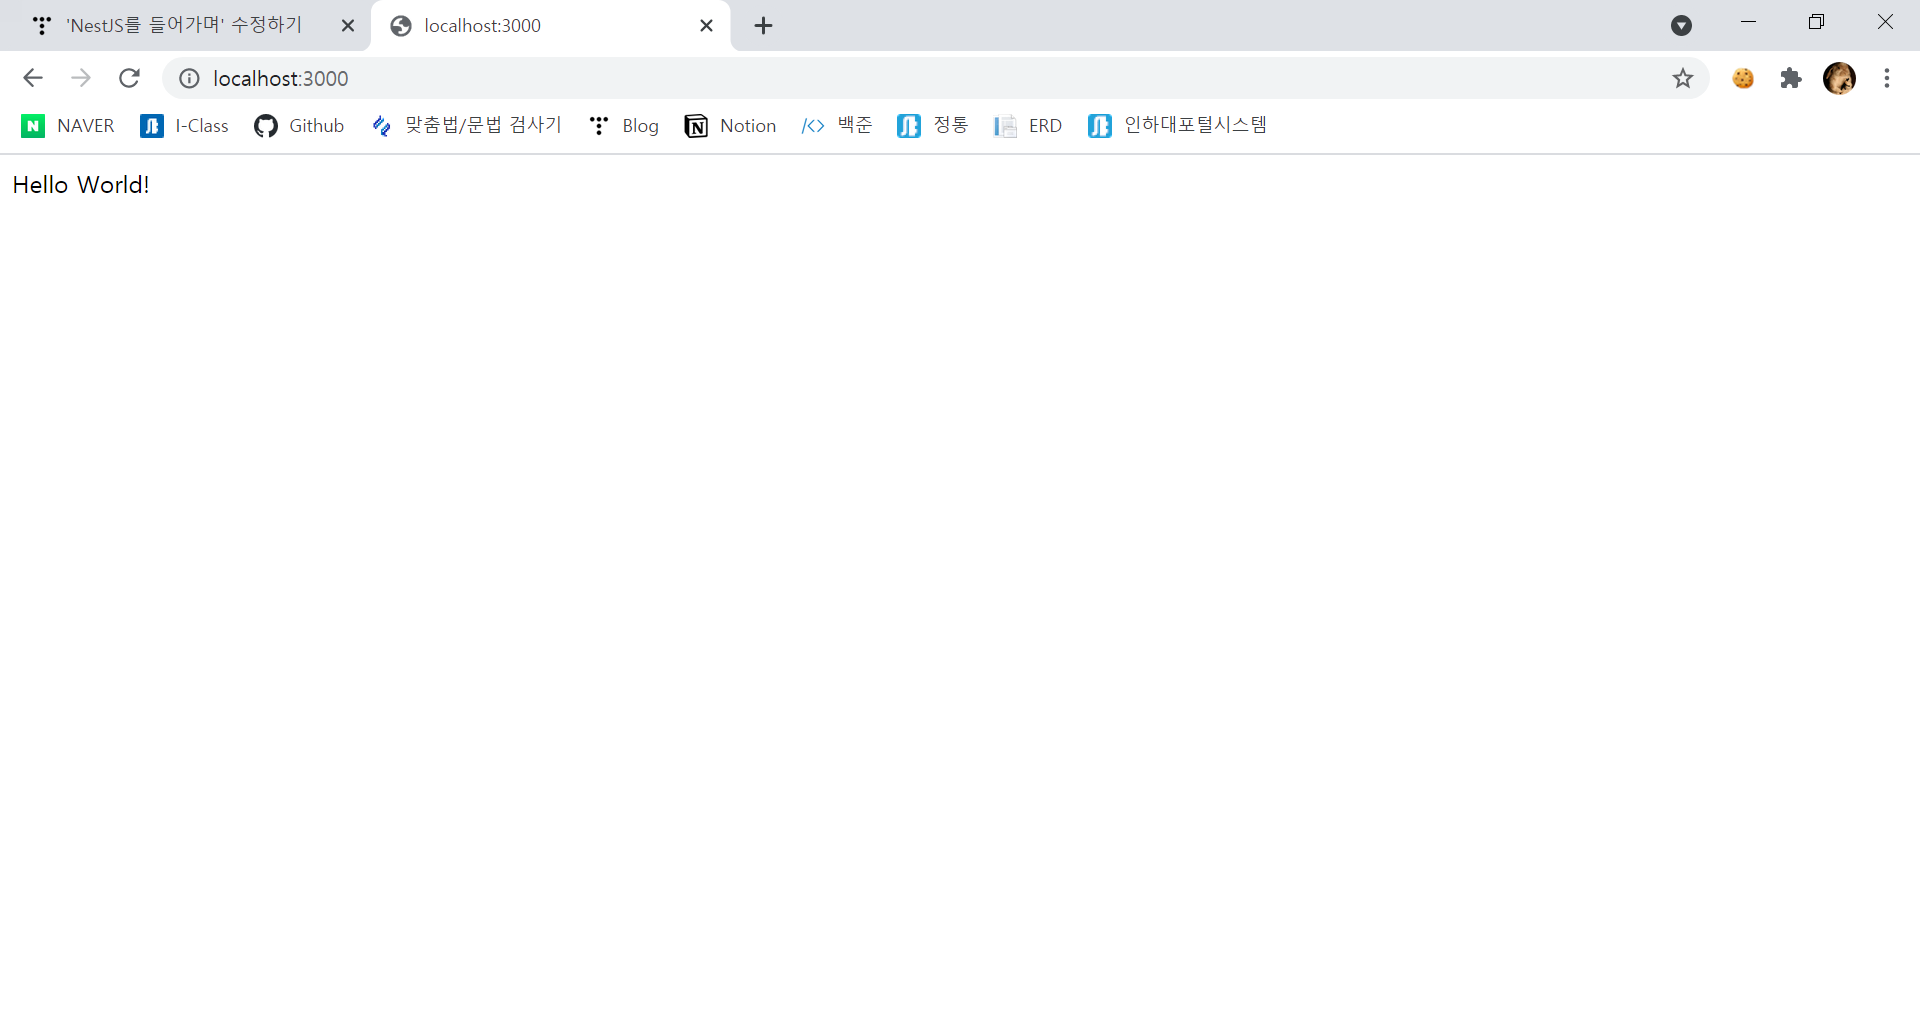Screen dimensions: 1920x1020
Task: Open 맞춤법/문법 검사기 bookmark
Action: click(x=466, y=126)
